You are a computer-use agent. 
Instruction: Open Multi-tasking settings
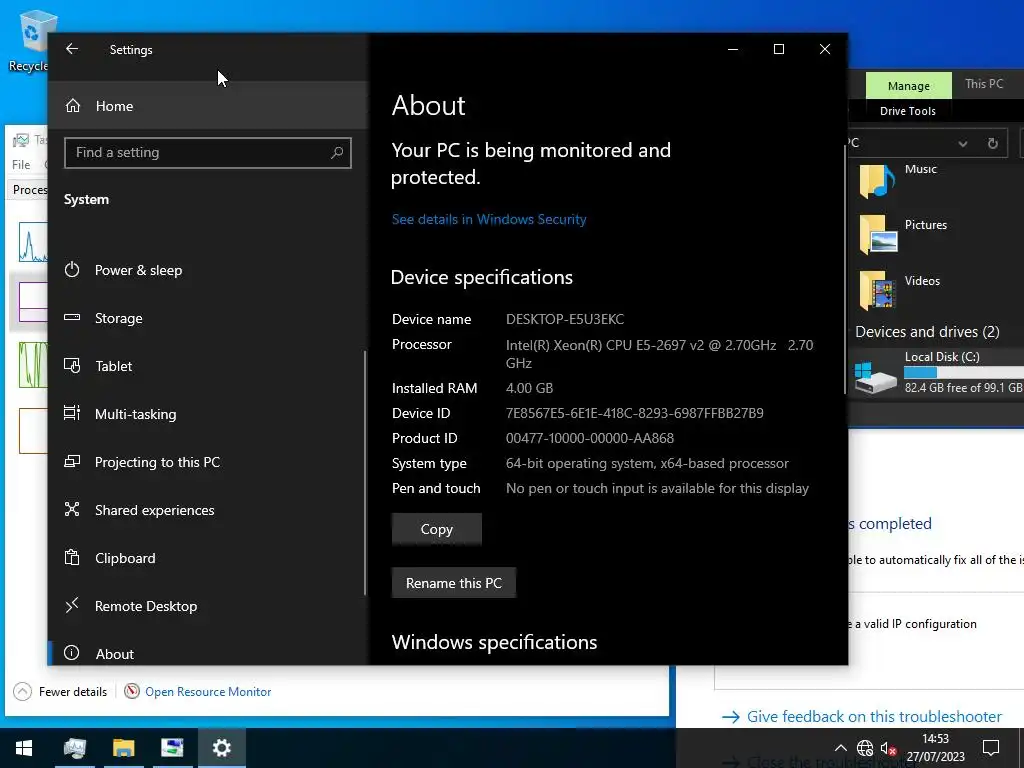point(208,414)
